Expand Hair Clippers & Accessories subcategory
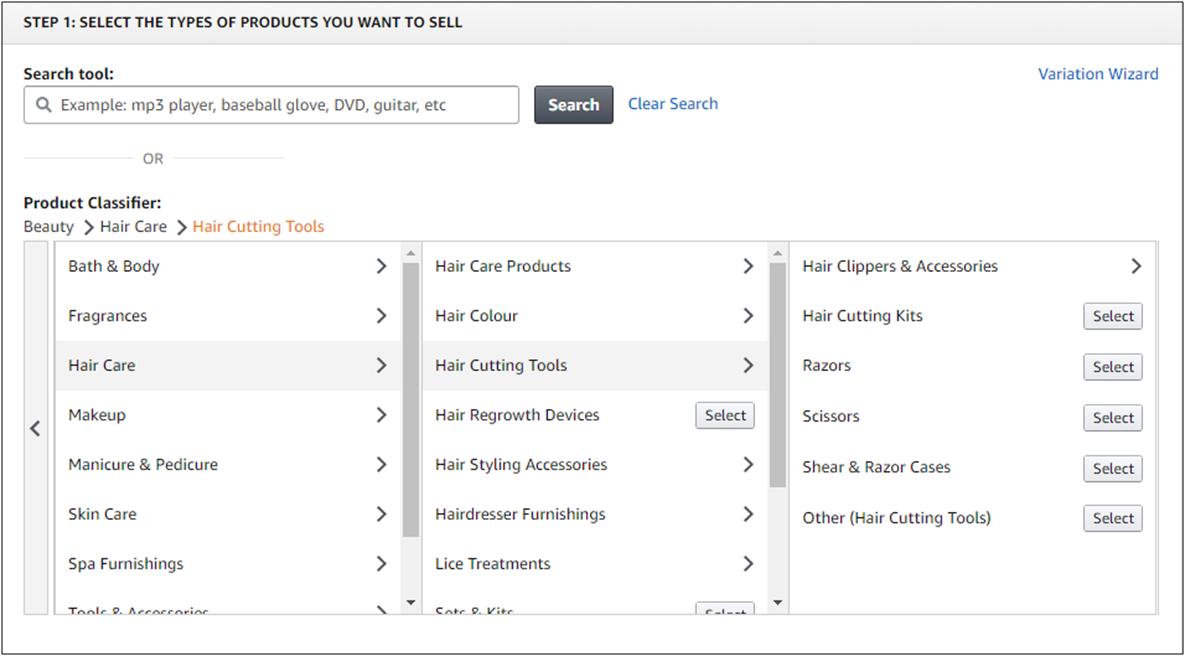The height and width of the screenshot is (656, 1185). (1135, 266)
